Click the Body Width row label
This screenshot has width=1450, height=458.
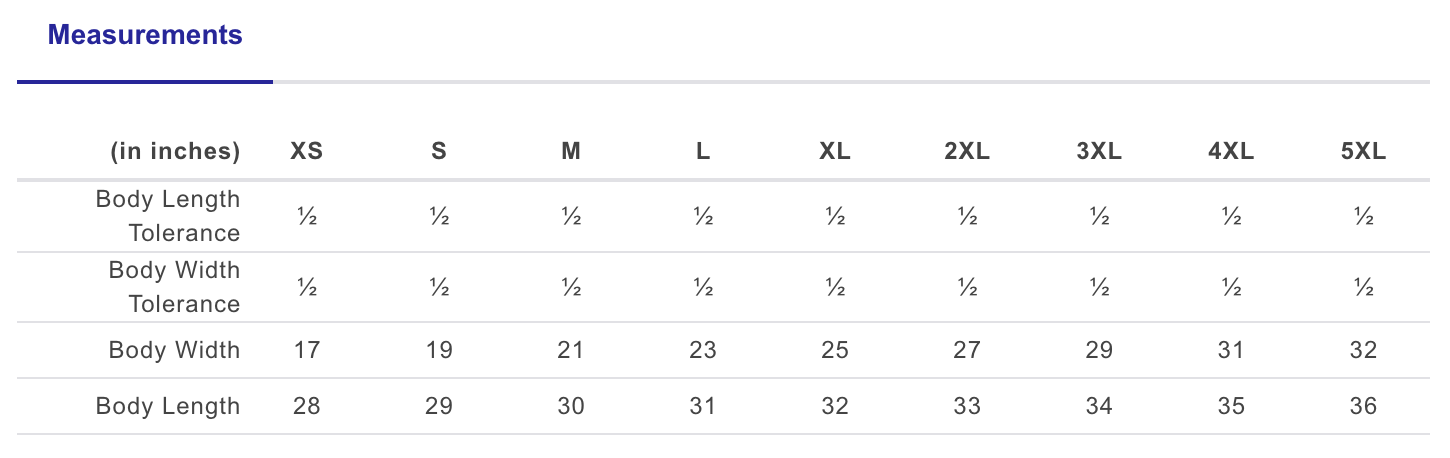[175, 350]
